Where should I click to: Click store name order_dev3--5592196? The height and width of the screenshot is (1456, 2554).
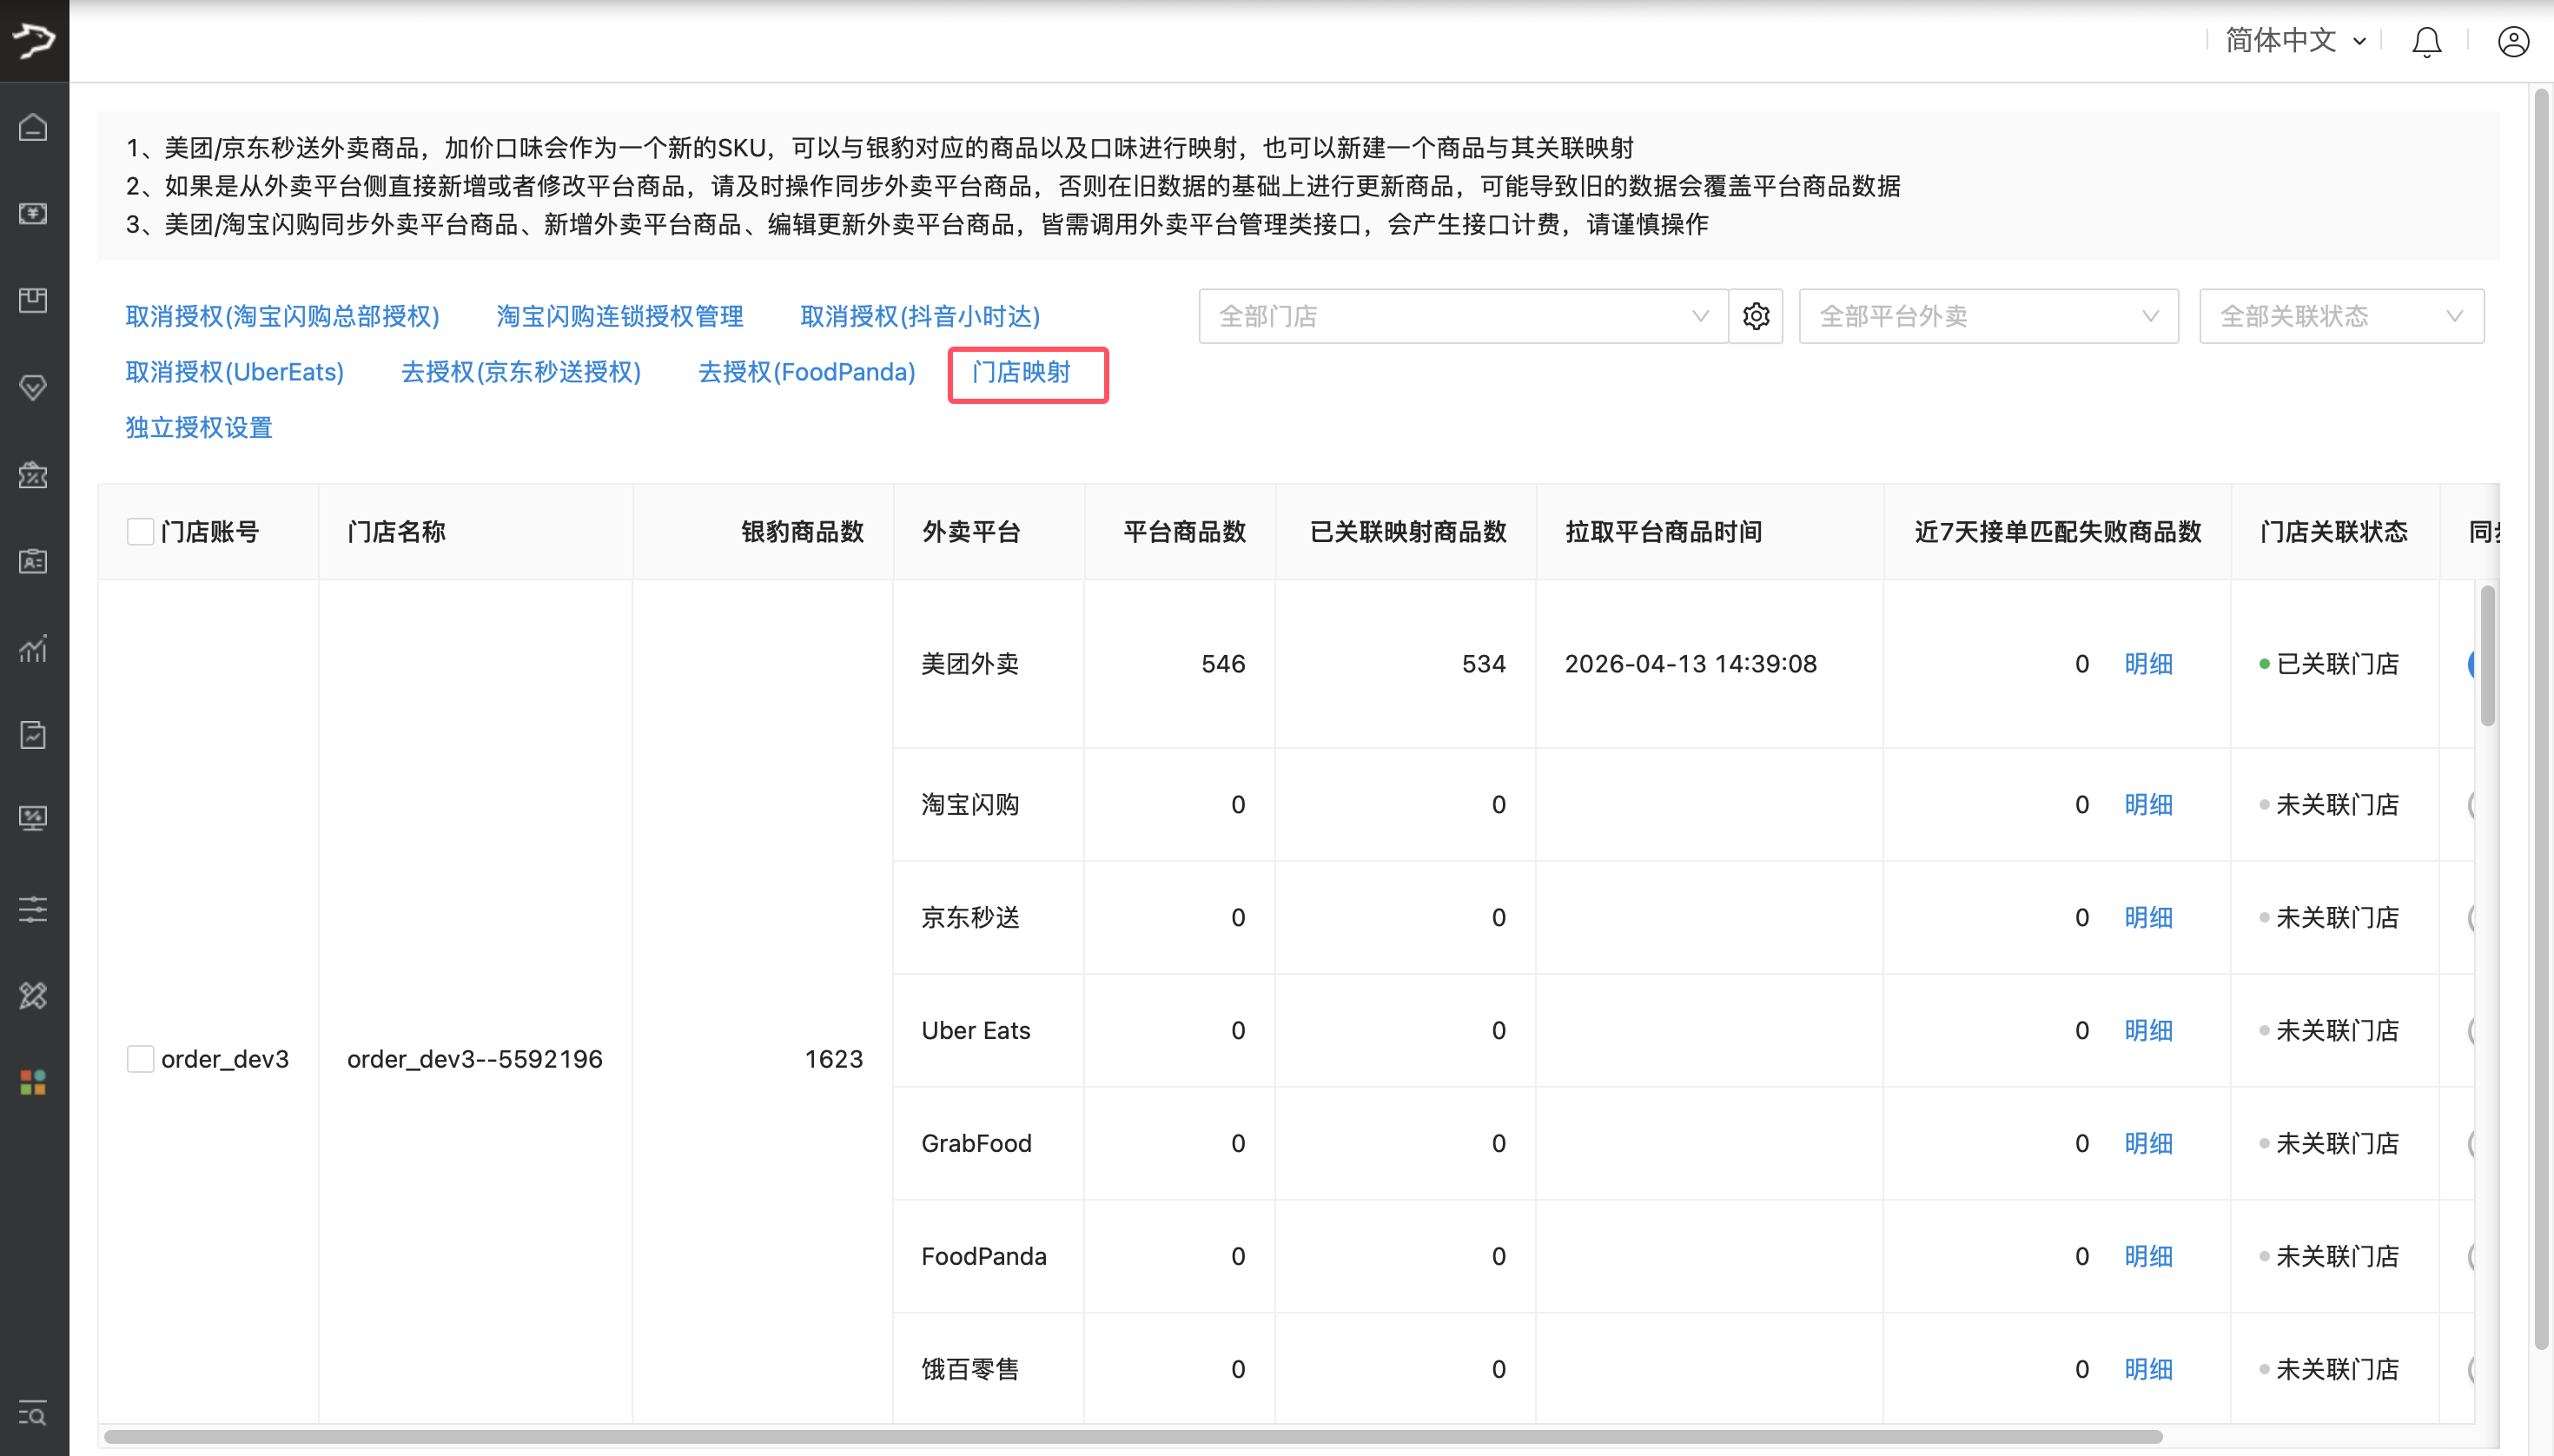click(x=475, y=1059)
